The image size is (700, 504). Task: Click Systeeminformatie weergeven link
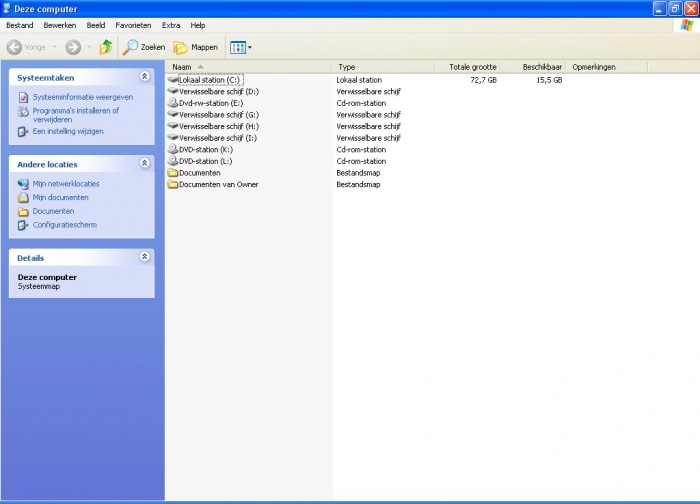point(83,97)
